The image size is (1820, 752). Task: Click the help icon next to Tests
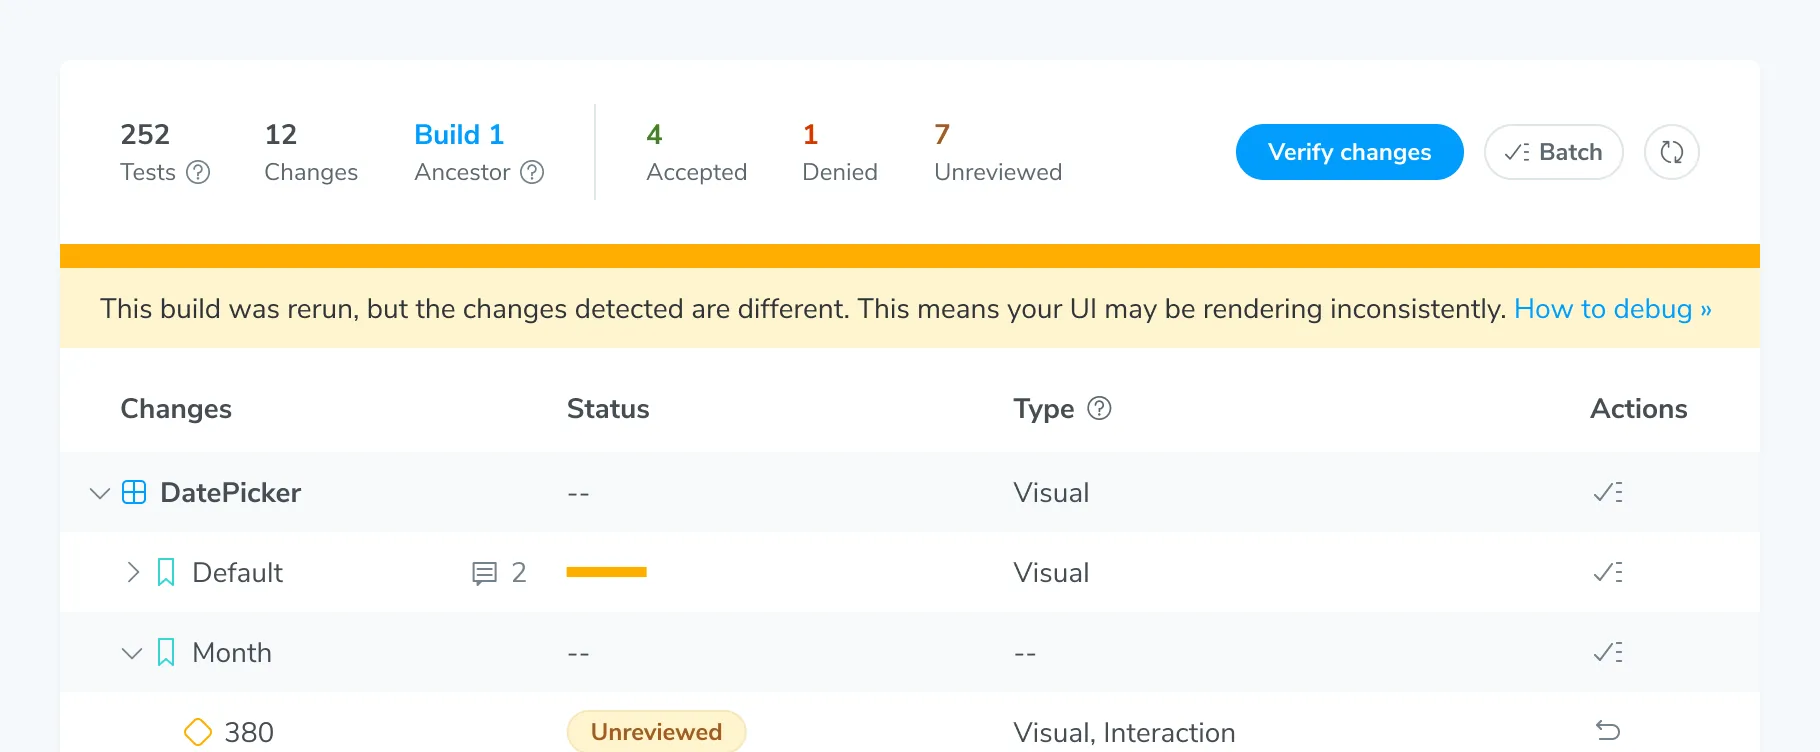click(199, 172)
